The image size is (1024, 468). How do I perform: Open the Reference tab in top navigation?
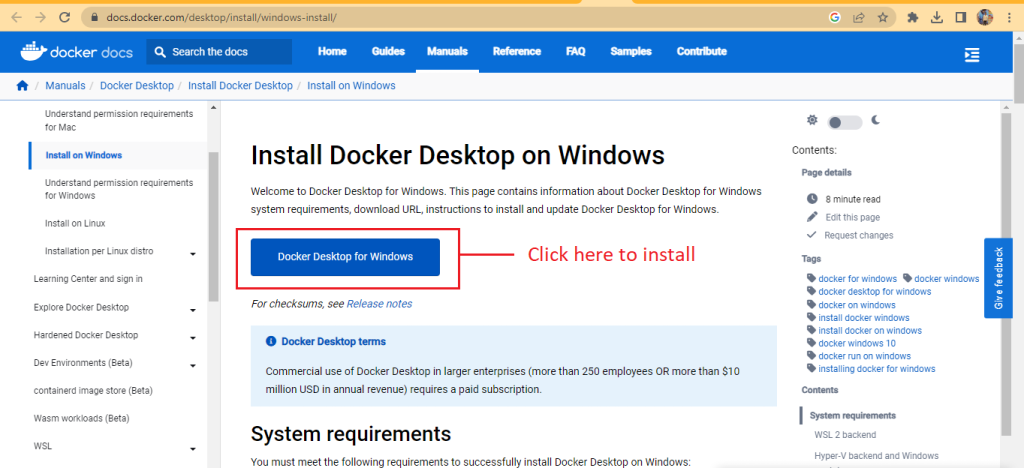tap(517, 52)
